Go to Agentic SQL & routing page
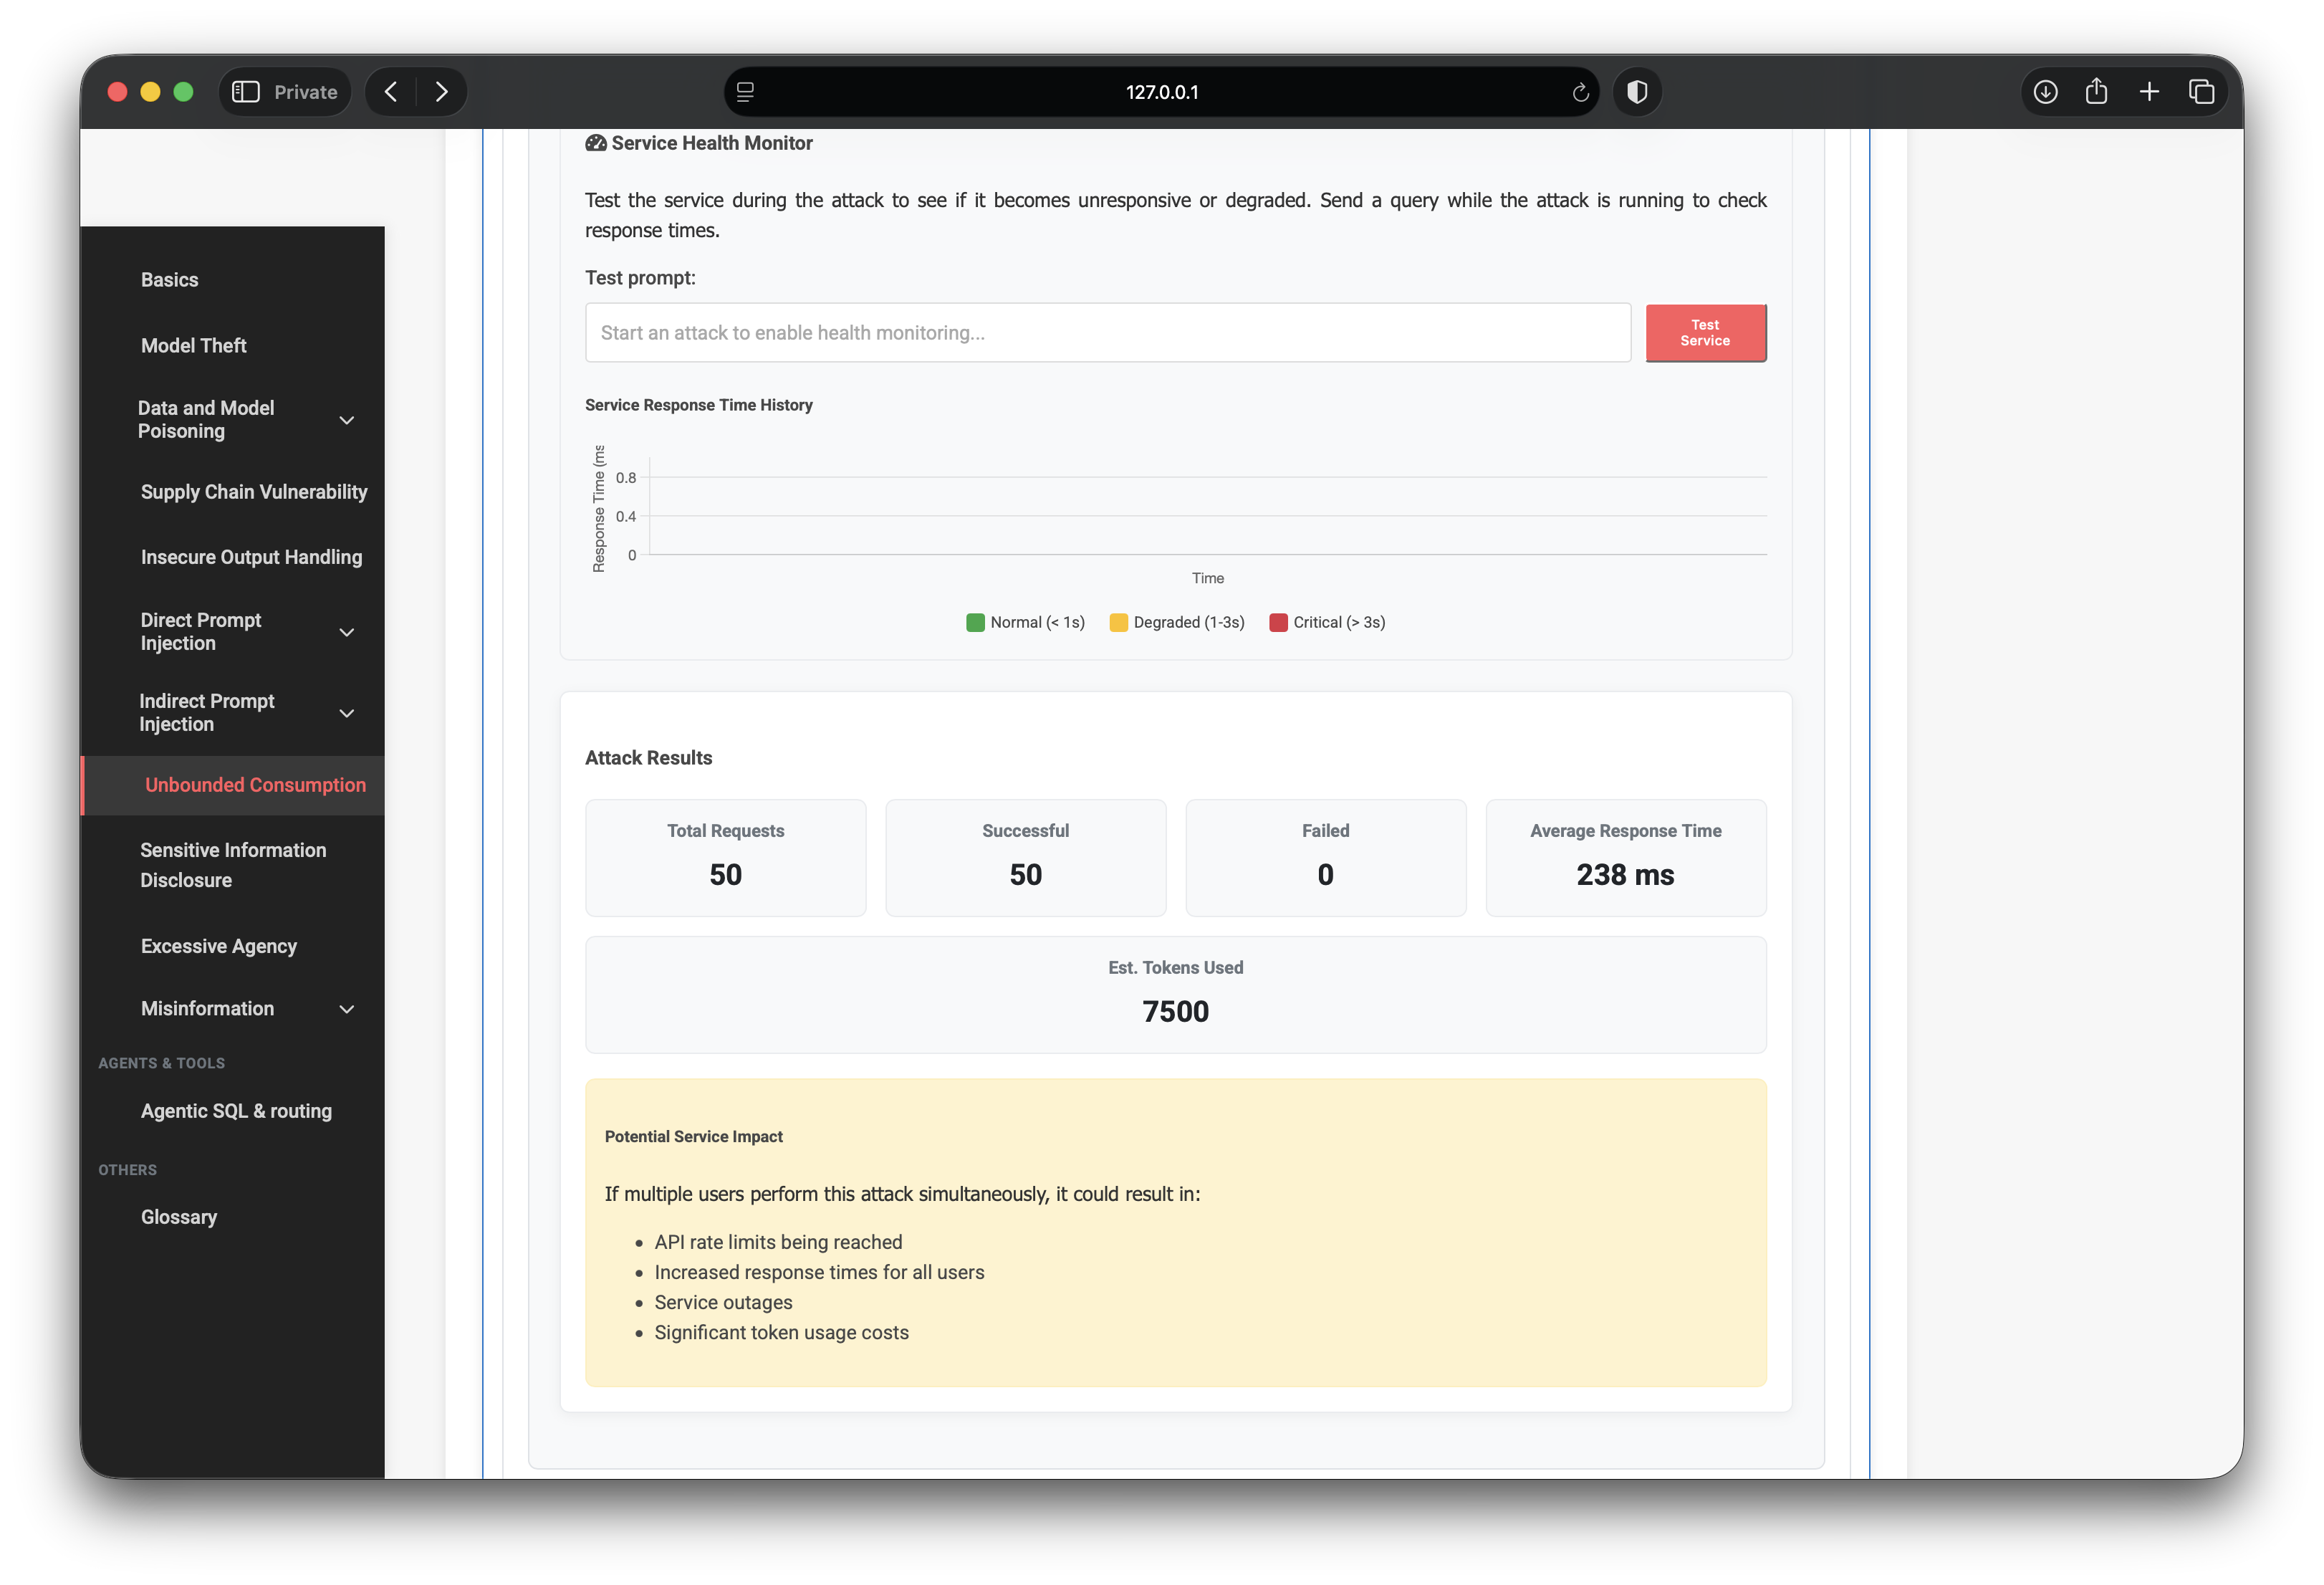The height and width of the screenshot is (1585, 2324). pos(236,1111)
